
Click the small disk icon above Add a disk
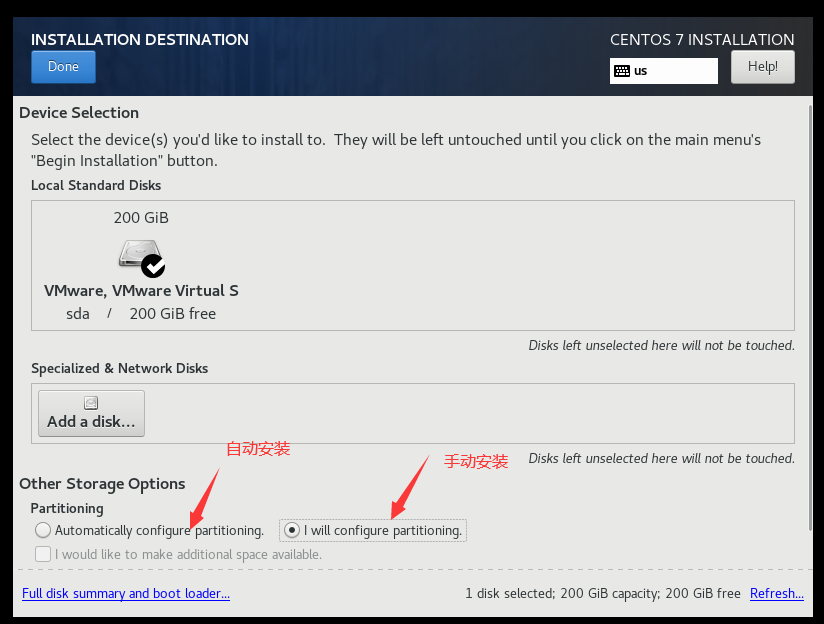click(91, 403)
